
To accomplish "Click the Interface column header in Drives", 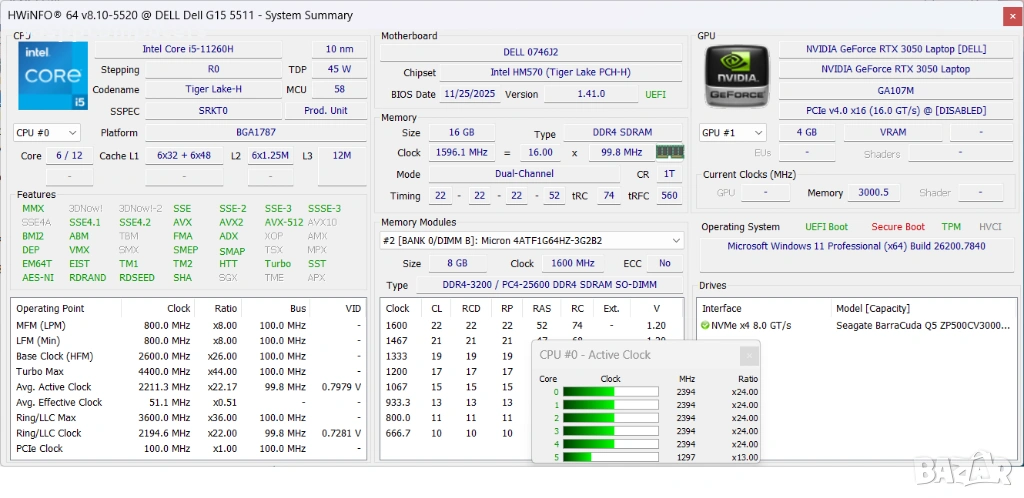I will (x=721, y=308).
